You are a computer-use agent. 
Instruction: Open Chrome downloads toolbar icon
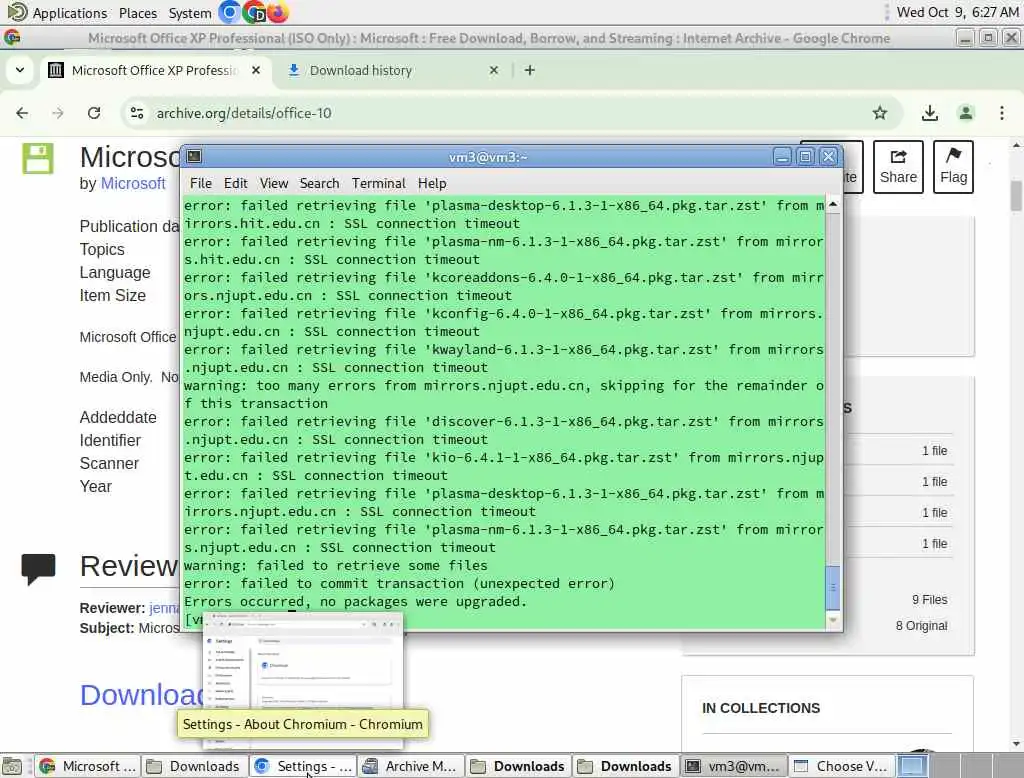[x=929, y=113]
